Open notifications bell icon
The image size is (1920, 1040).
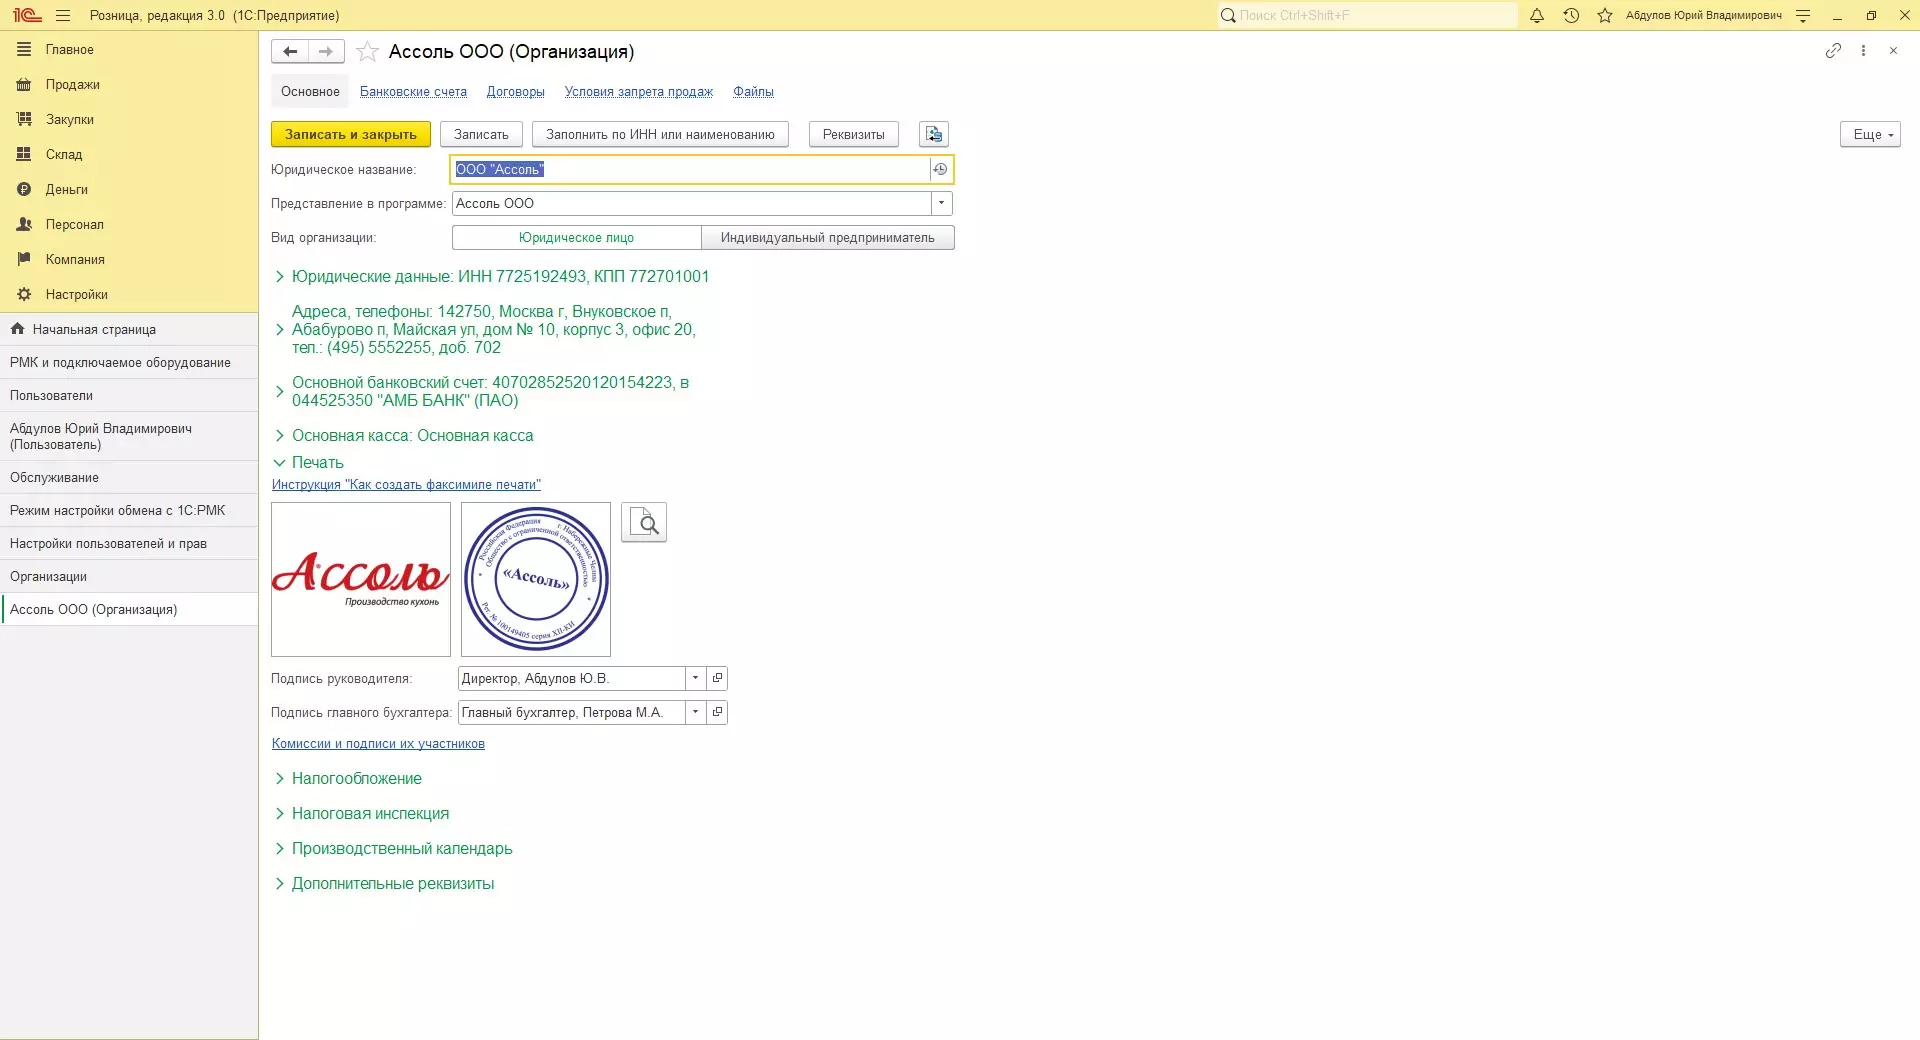[1537, 15]
